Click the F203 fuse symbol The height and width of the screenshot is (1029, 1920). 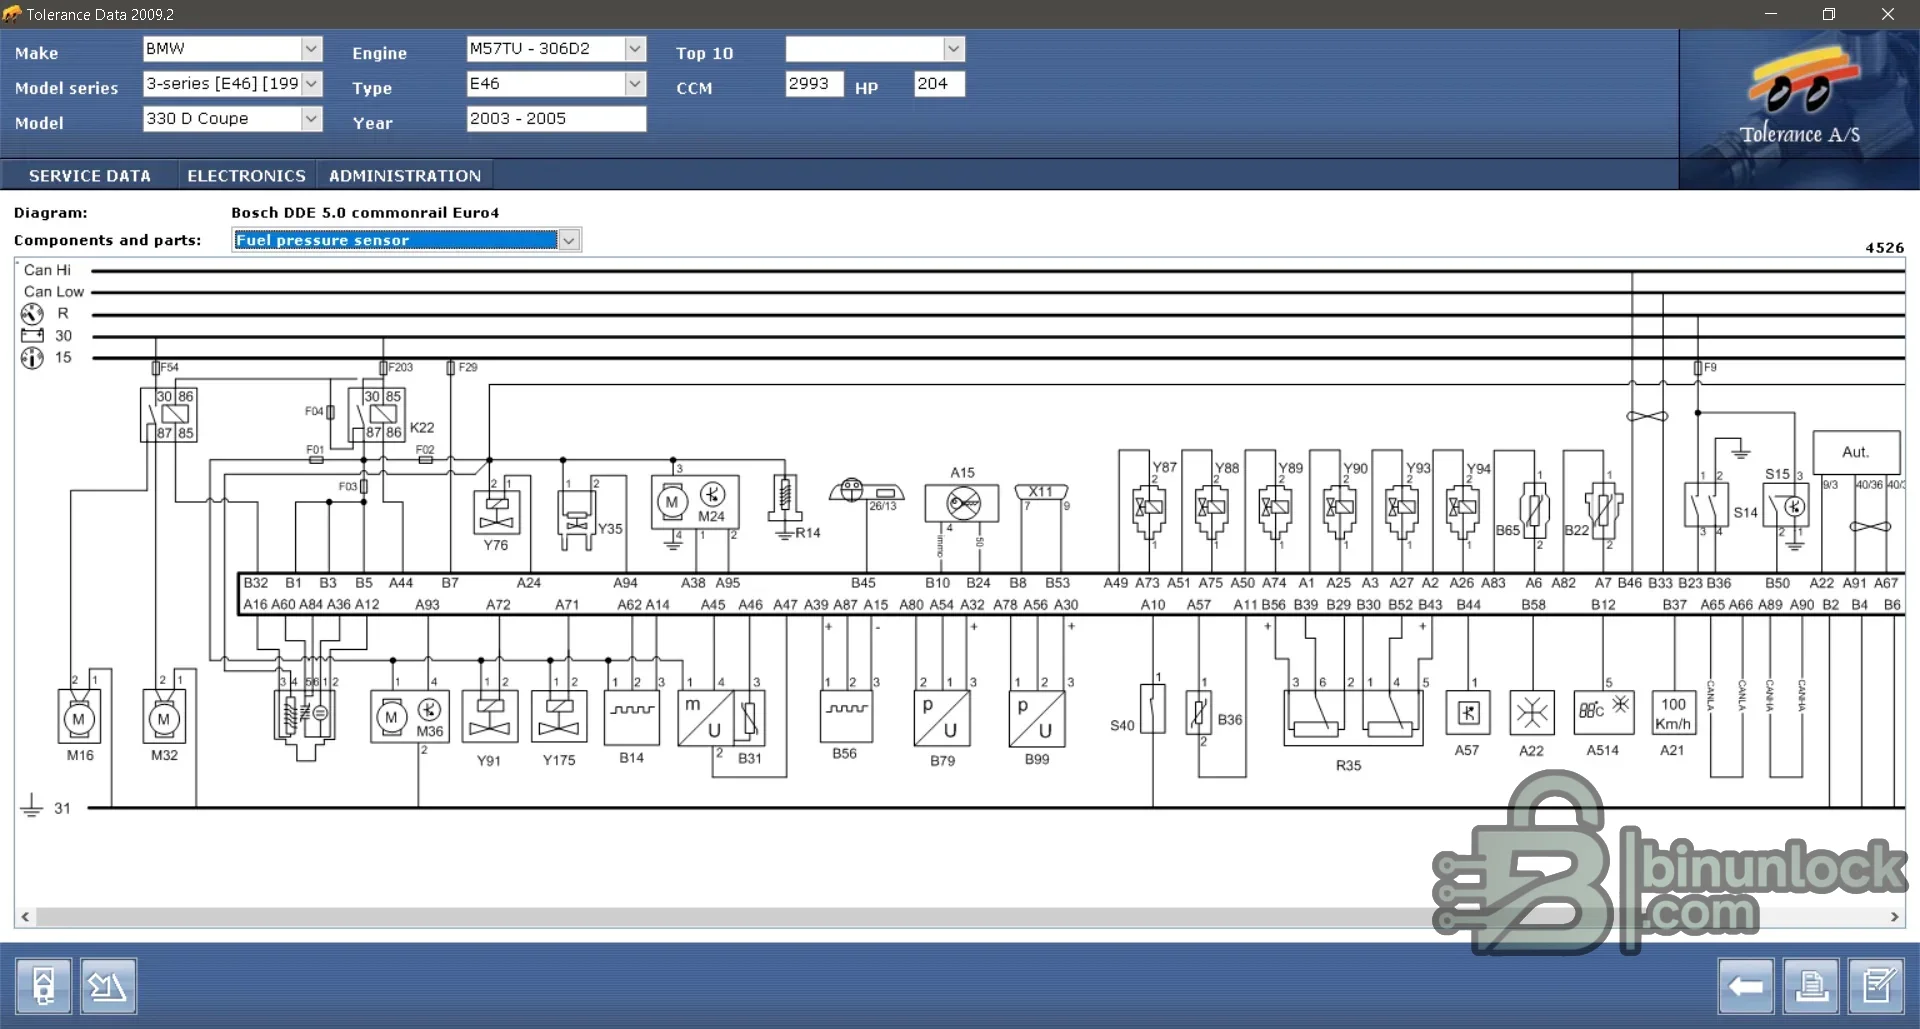(x=383, y=368)
